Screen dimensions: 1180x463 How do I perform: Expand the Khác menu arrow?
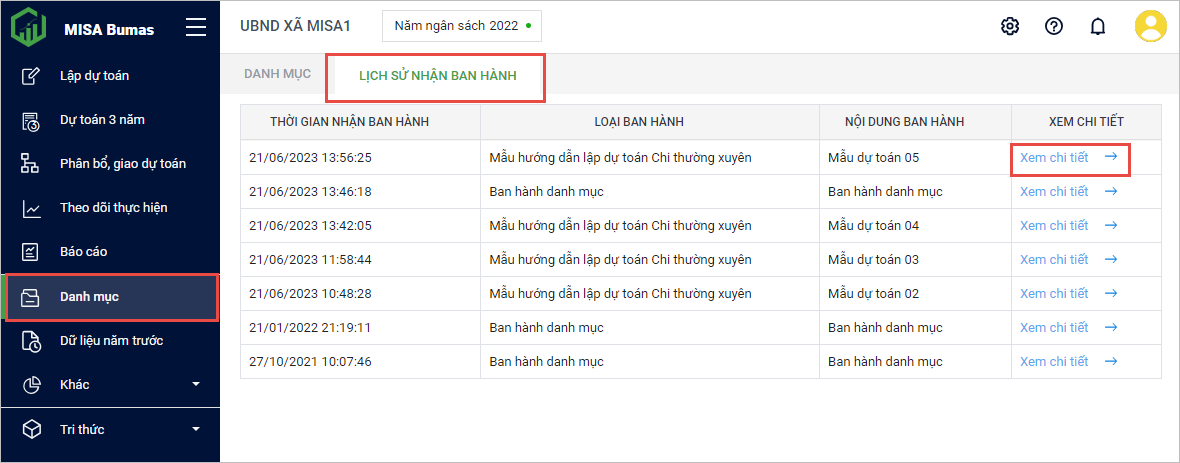196,384
